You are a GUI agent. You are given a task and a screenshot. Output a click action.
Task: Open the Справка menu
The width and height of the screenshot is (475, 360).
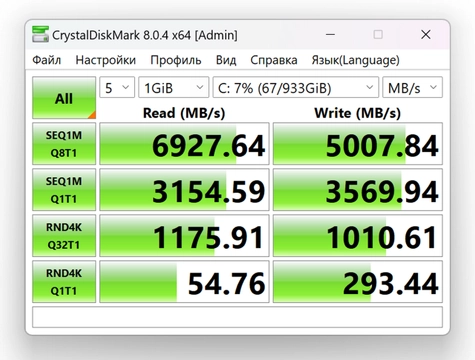(274, 60)
